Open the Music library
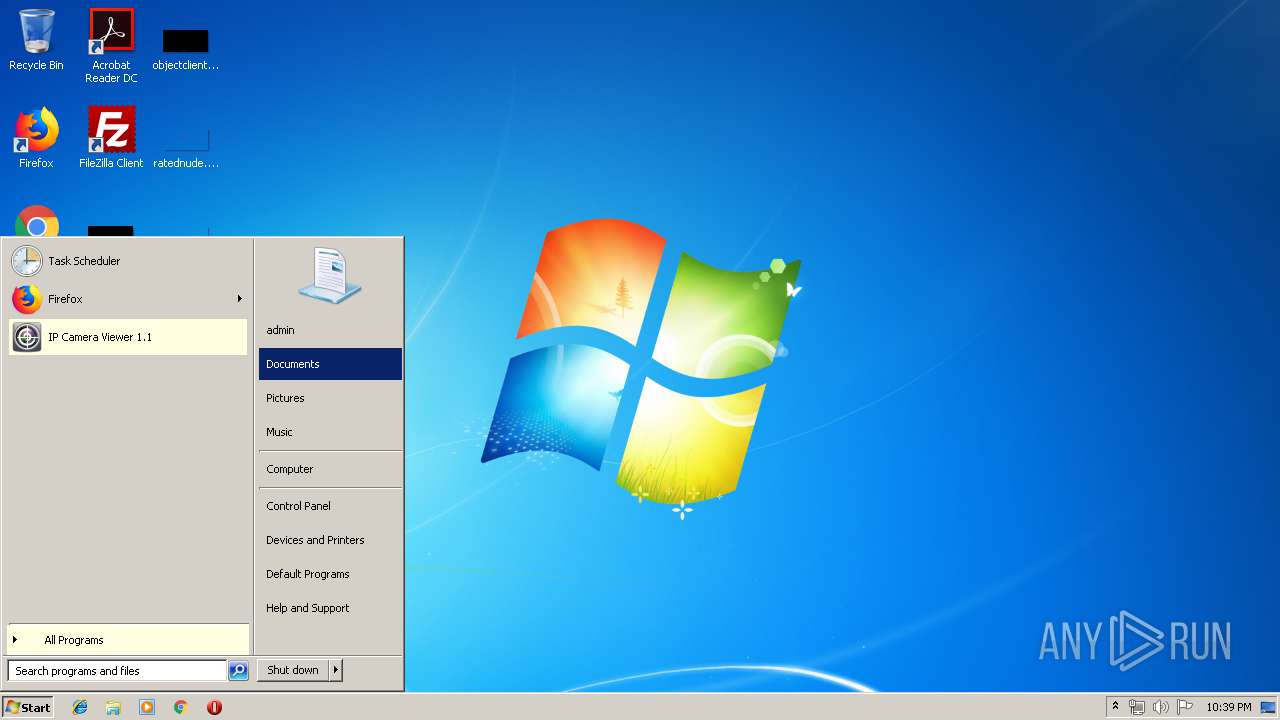1280x720 pixels. 330,432
